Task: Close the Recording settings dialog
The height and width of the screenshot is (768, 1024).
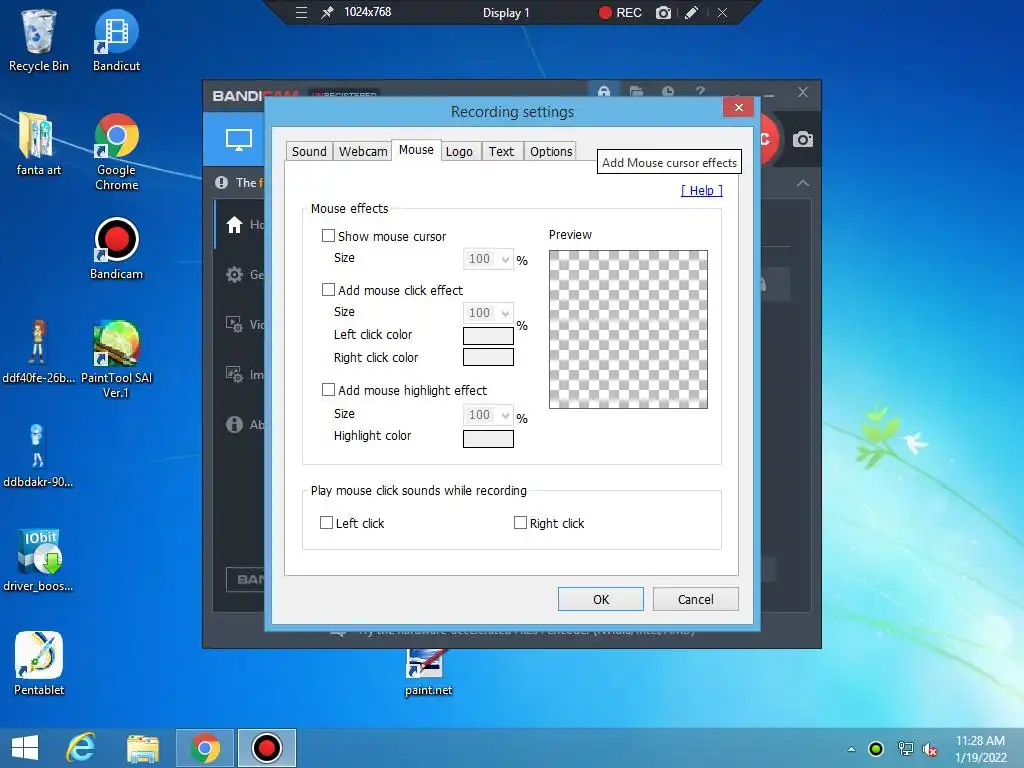Action: click(x=739, y=107)
